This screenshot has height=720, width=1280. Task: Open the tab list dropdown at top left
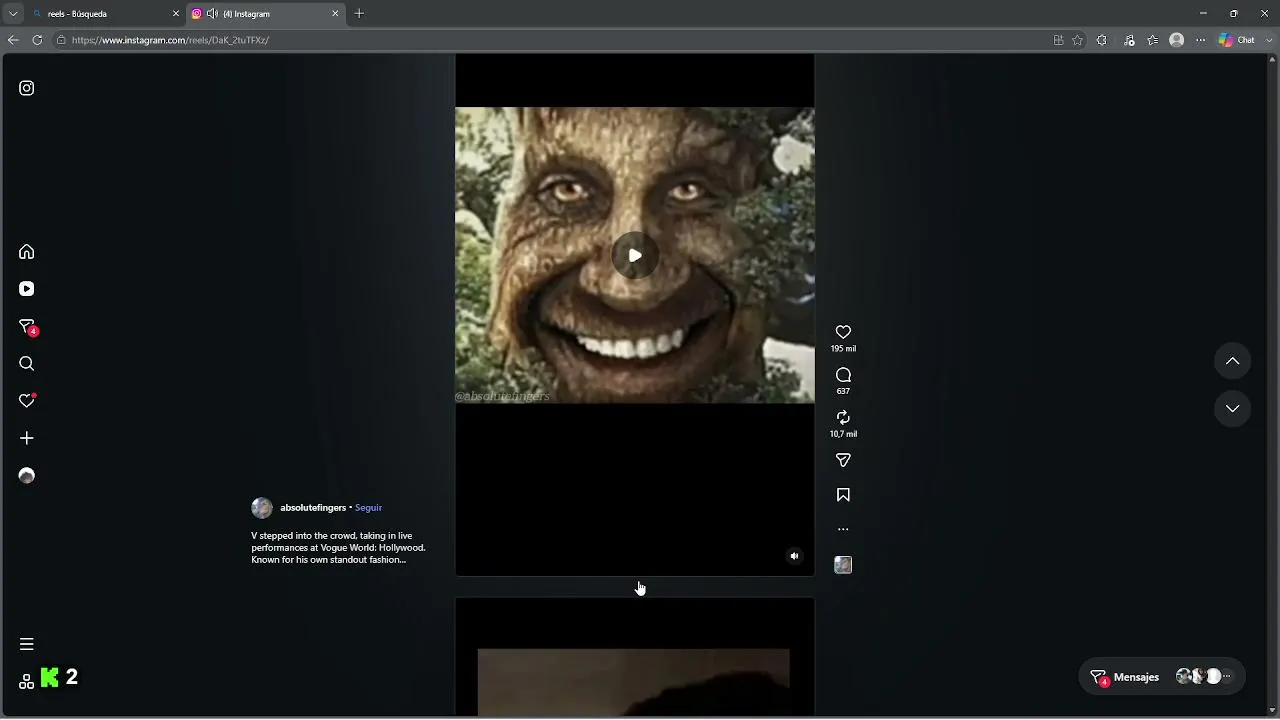coord(13,14)
